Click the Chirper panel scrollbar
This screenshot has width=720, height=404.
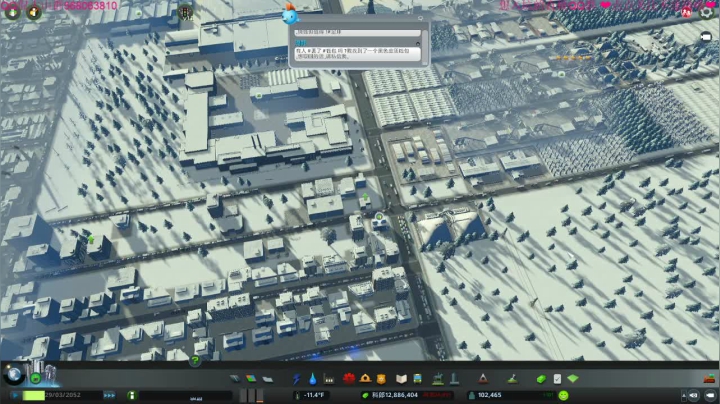(425, 46)
